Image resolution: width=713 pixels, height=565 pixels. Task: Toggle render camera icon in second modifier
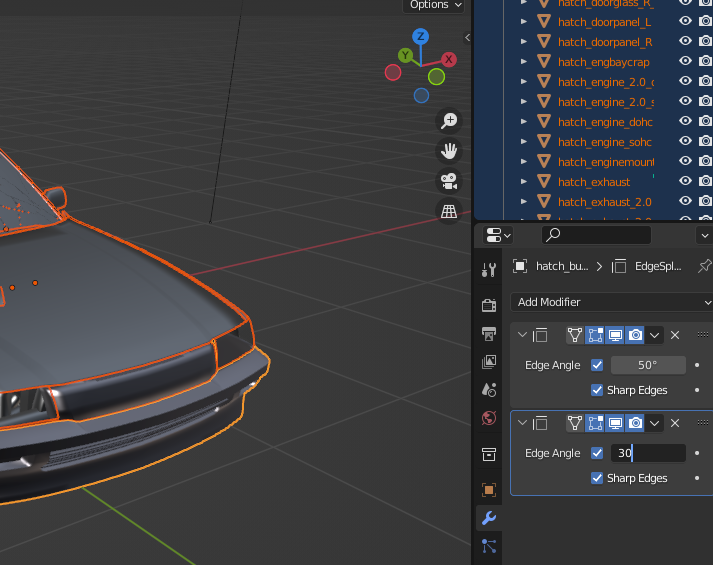coord(635,423)
